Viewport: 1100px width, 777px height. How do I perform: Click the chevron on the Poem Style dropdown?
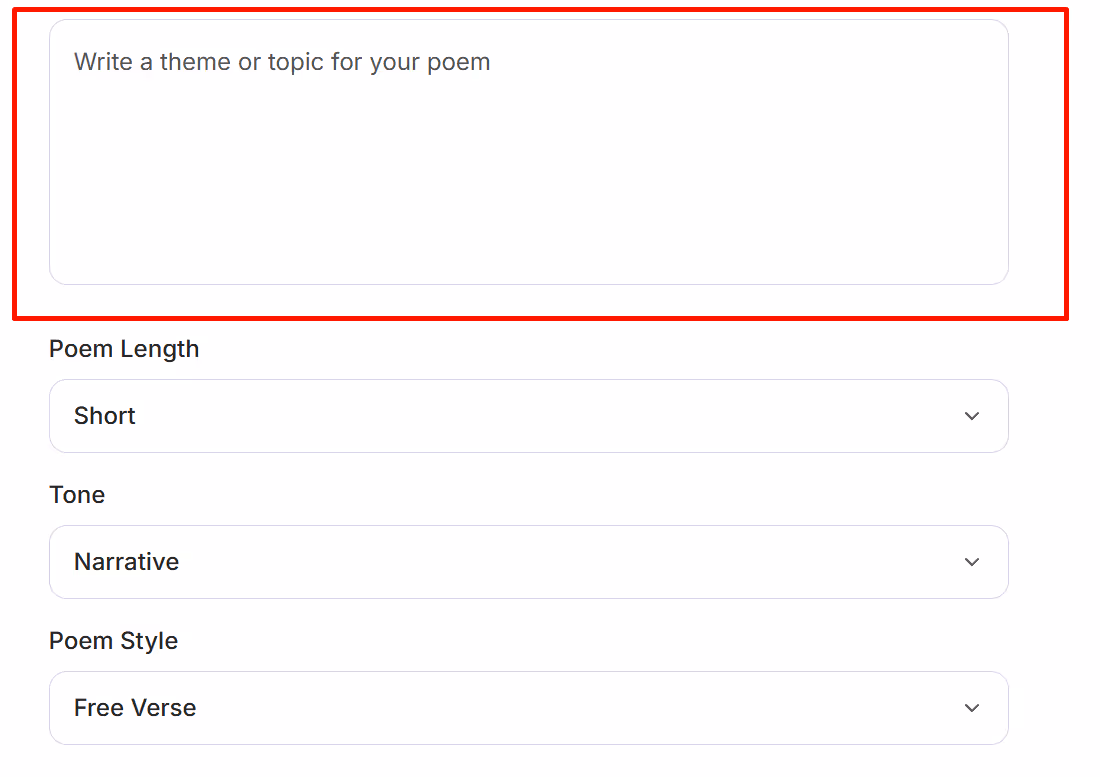click(971, 708)
